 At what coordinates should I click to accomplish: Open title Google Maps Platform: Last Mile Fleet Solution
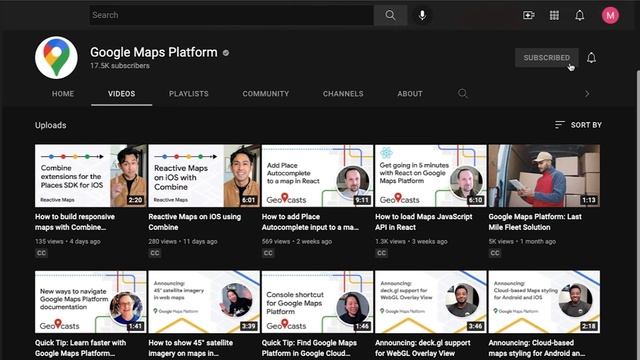[535, 222]
